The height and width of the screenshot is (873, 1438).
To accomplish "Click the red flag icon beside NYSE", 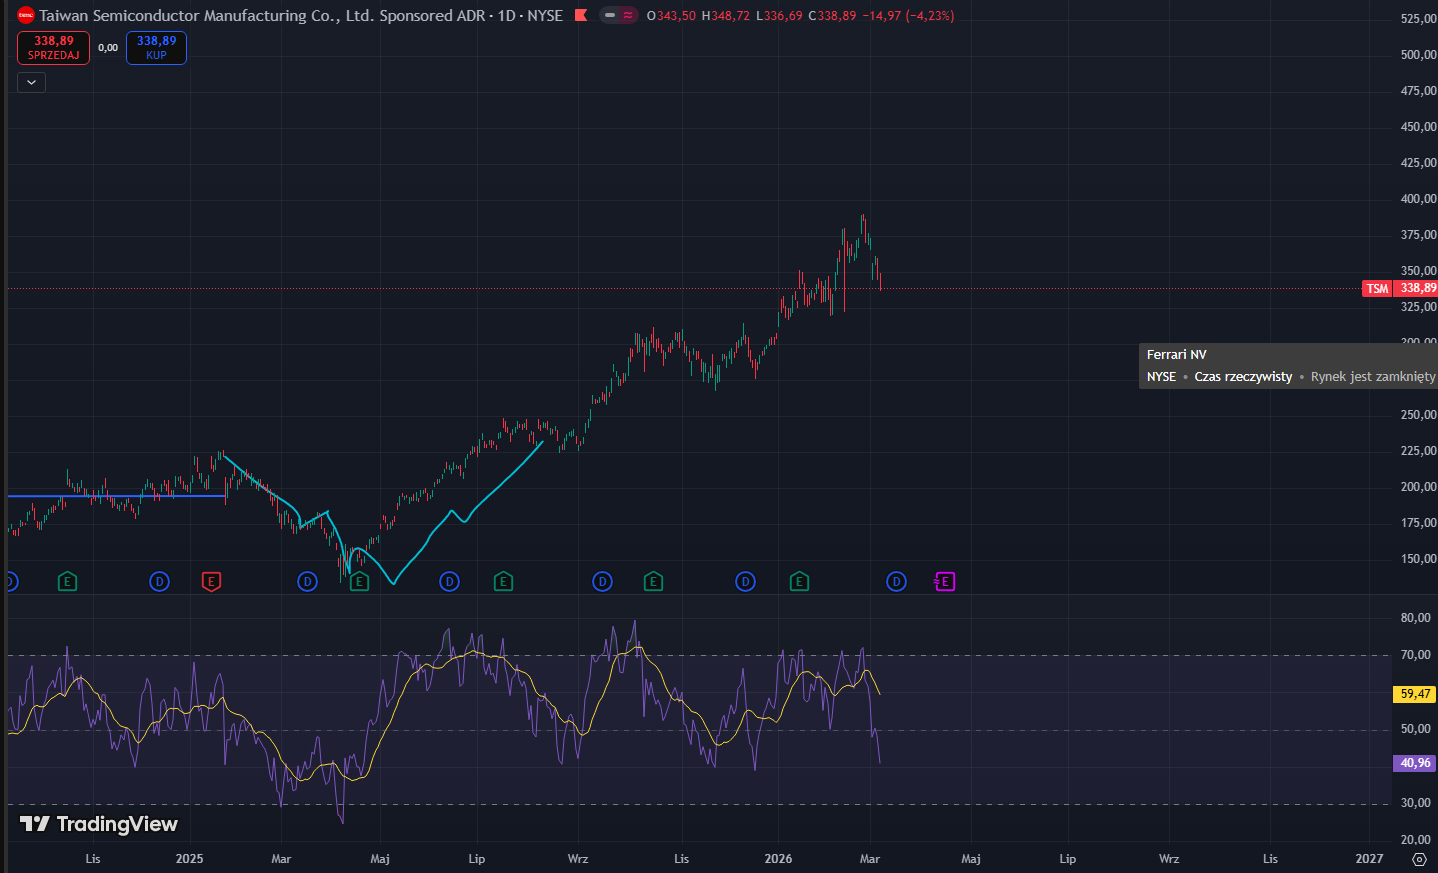I will [x=581, y=15].
